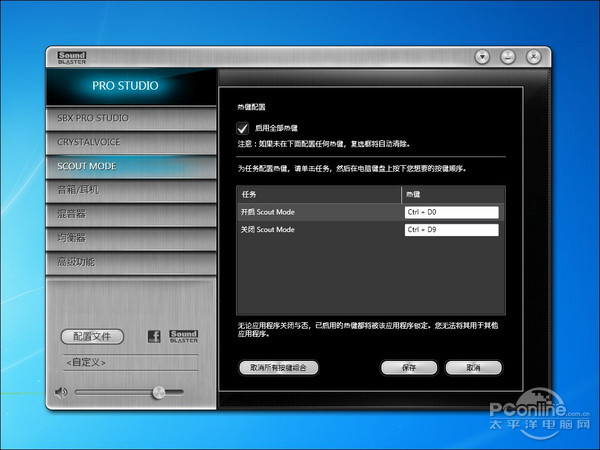This screenshot has width=600, height=450.
Task: Switch to the CRYSTALVOICE section
Action: pyautogui.click(x=131, y=142)
